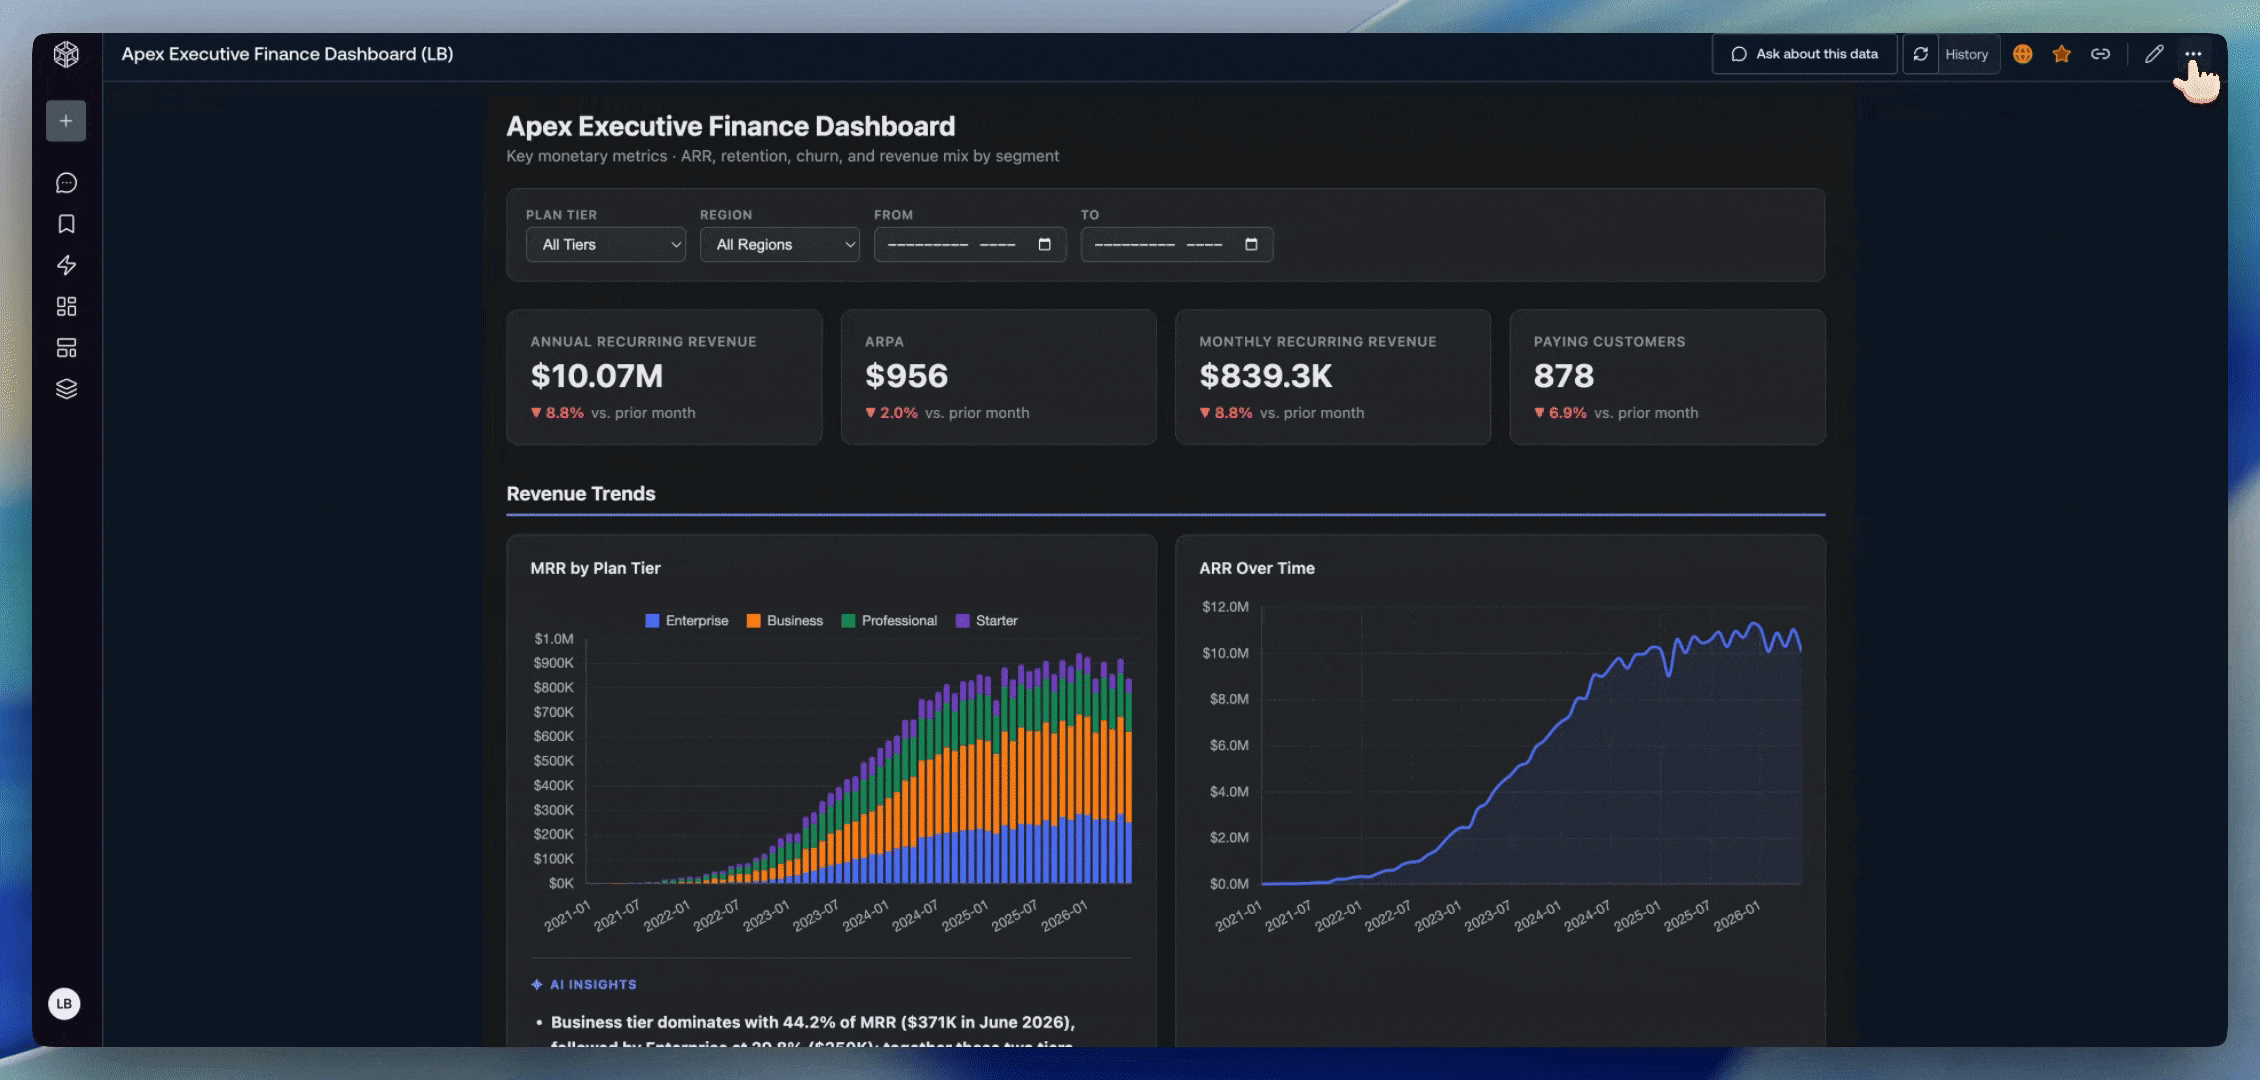Viewport: 2260px width, 1080px height.
Task: Expand the Region dropdown (All Regions)
Action: 780,245
